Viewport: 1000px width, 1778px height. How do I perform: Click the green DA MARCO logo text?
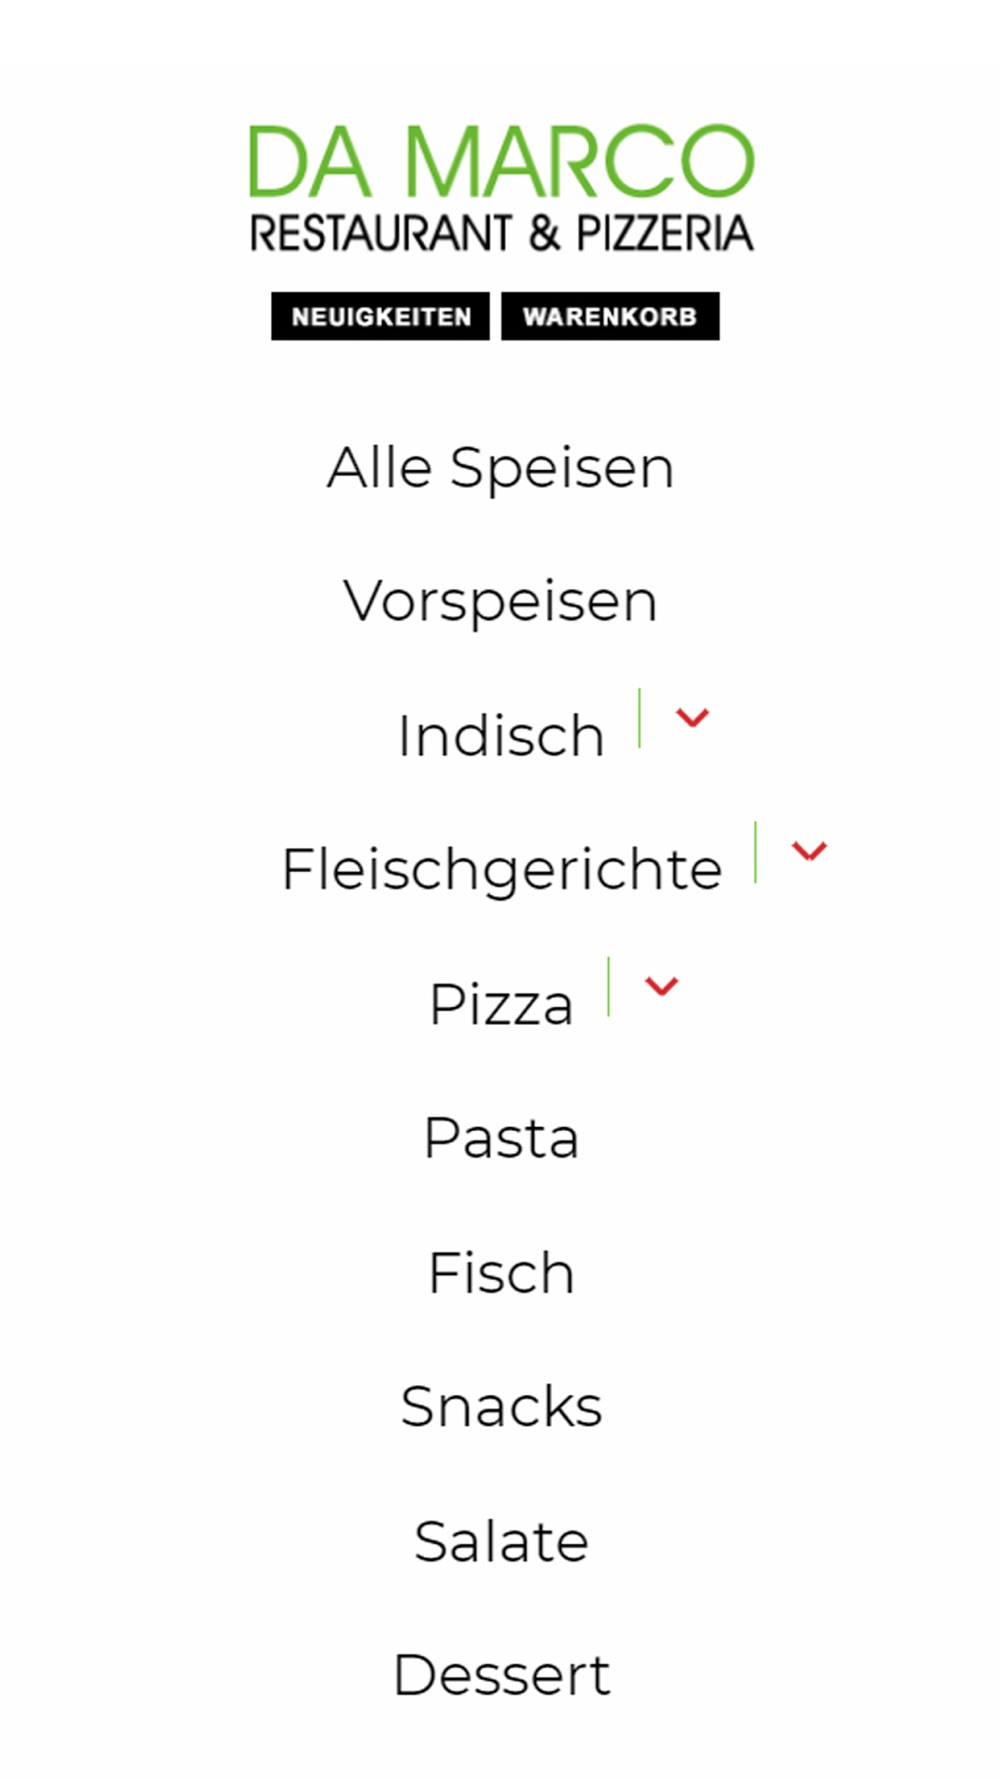point(501,161)
